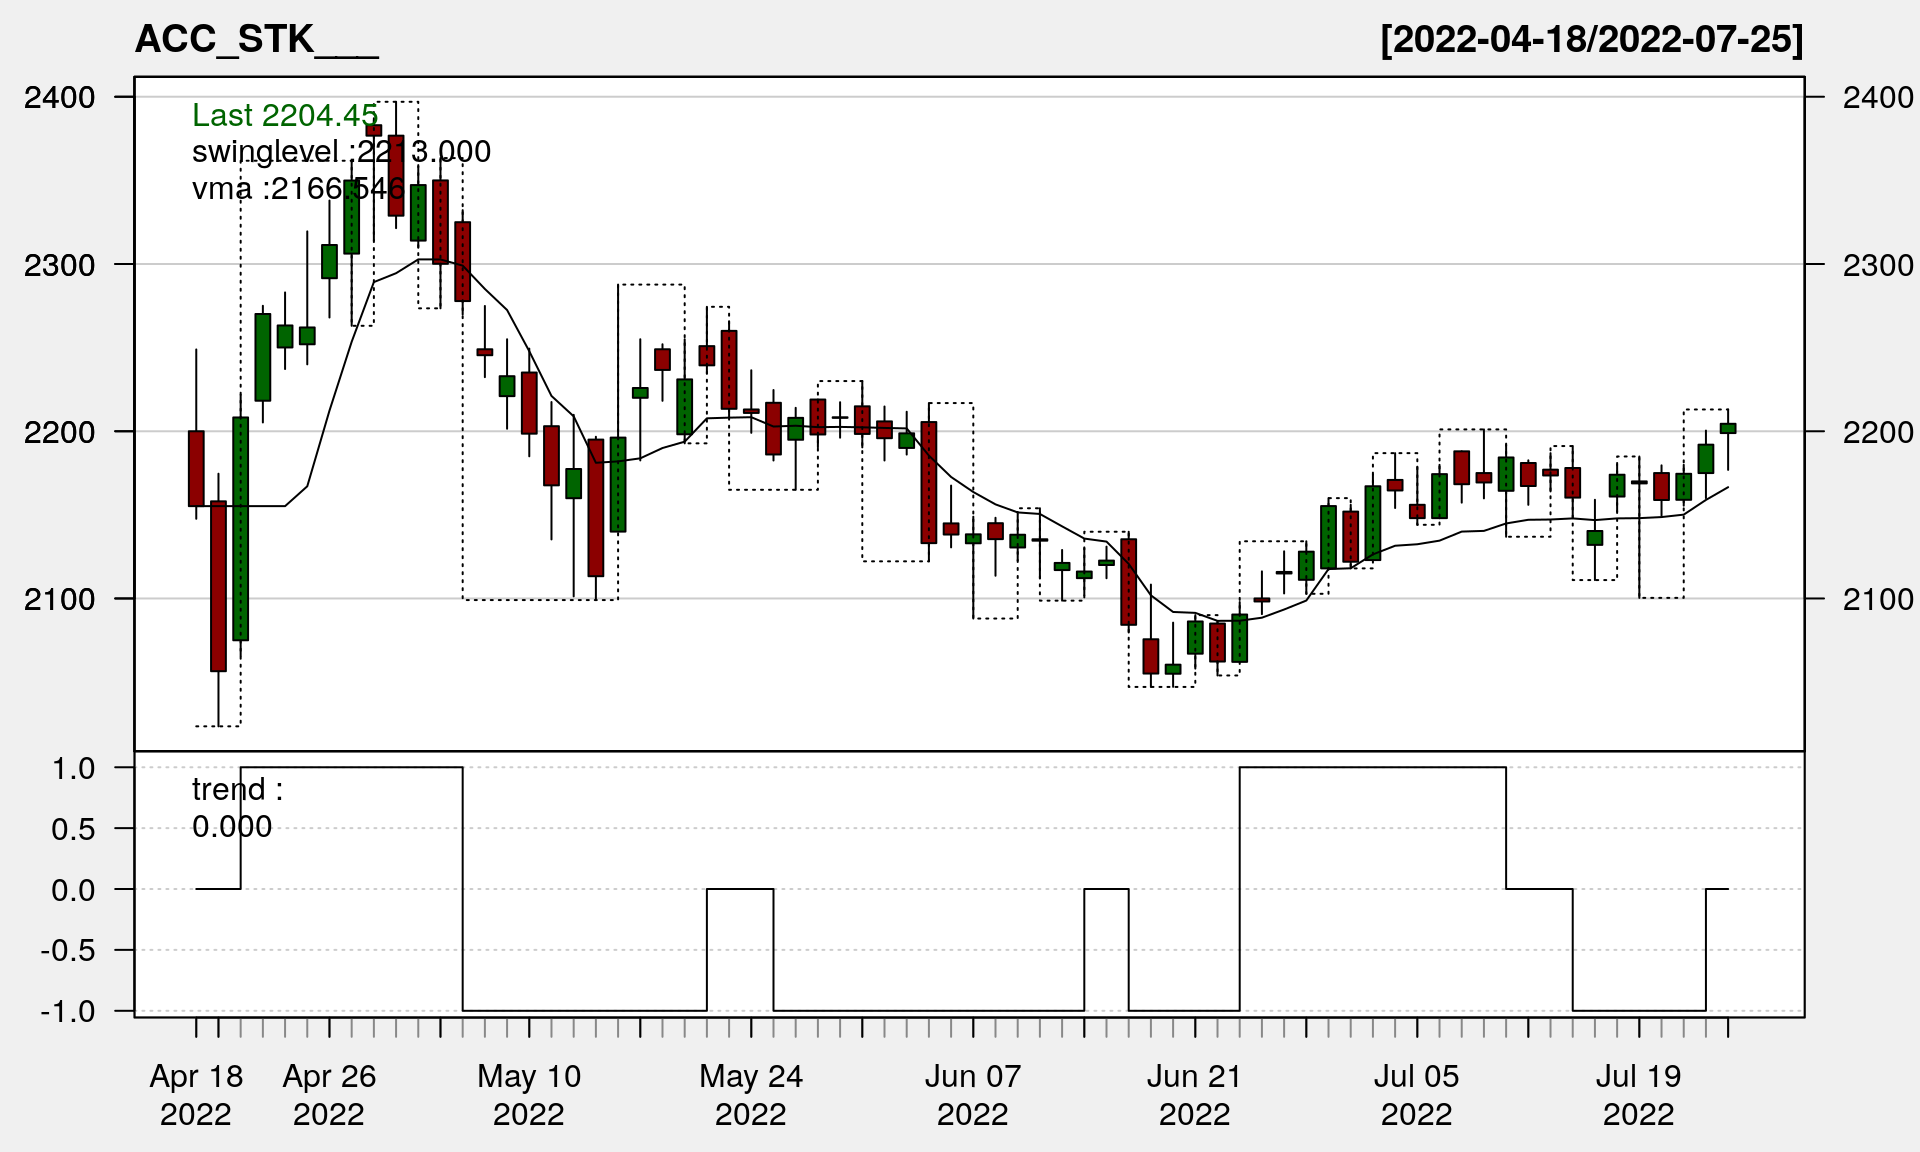Screen dimensions: 1920x1152
Task: Click the last green candlestick on the chart
Action: tap(1728, 428)
